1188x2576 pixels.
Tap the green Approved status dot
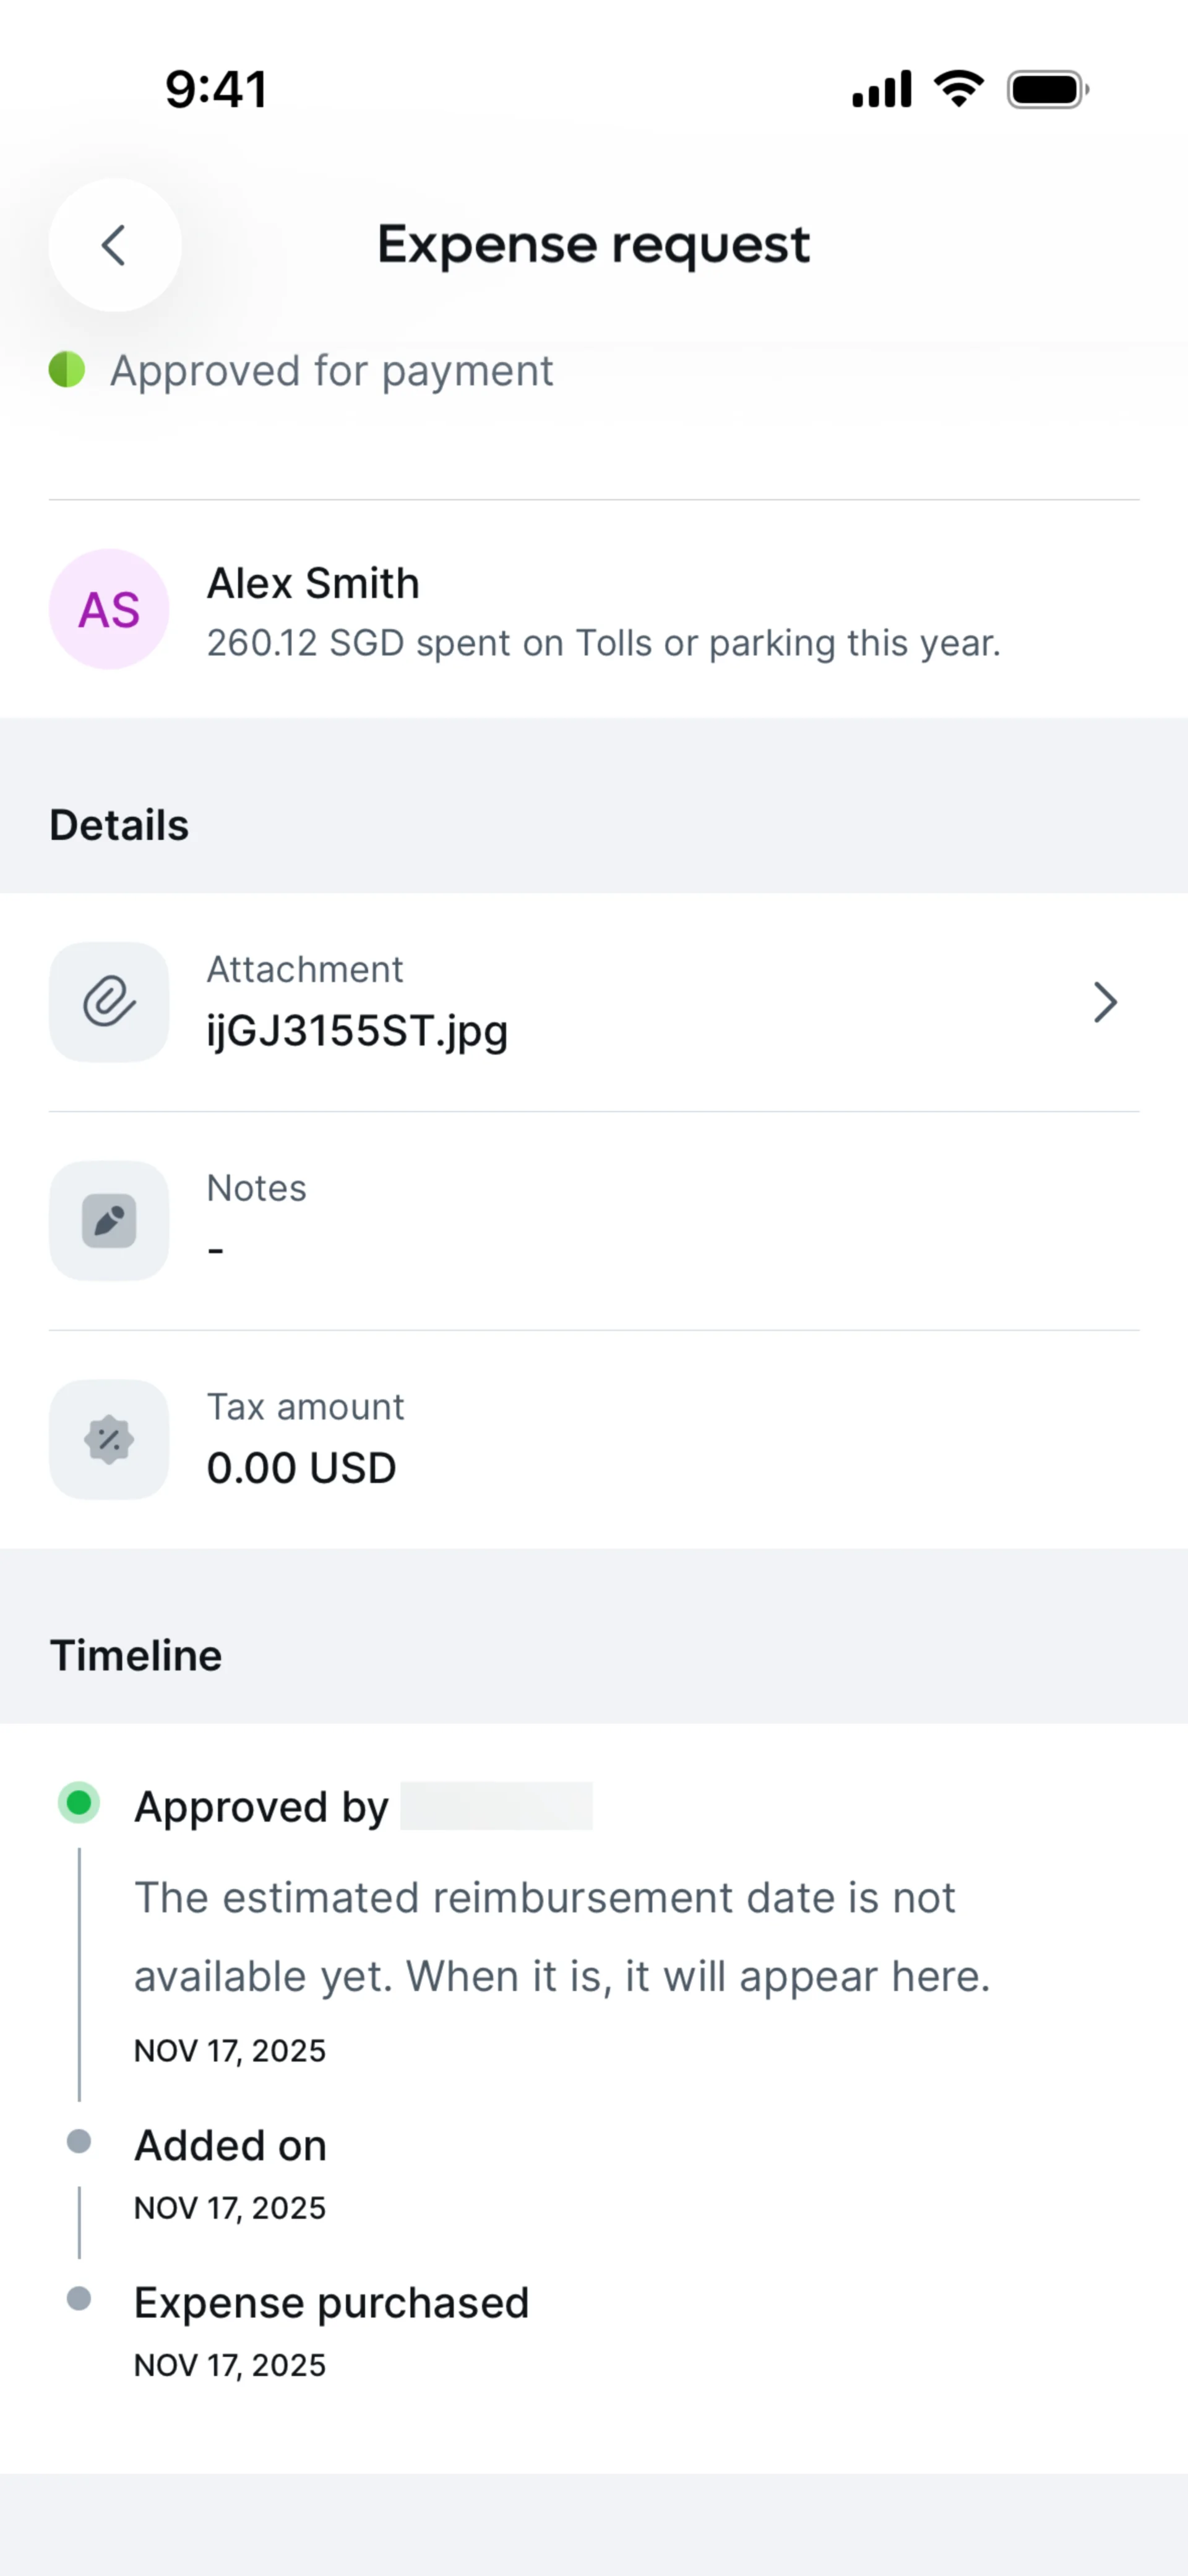pos(67,370)
